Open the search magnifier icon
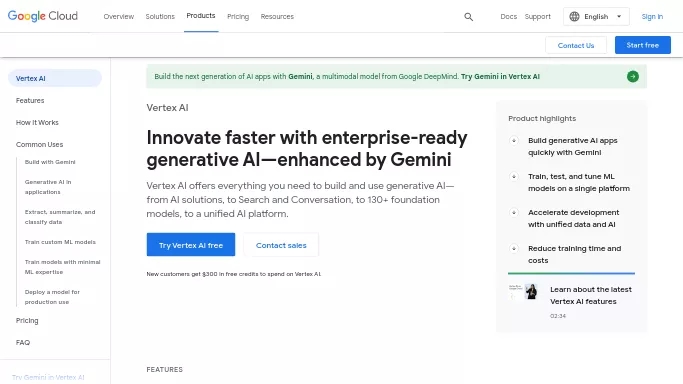This screenshot has height=384, width=683. (468, 17)
